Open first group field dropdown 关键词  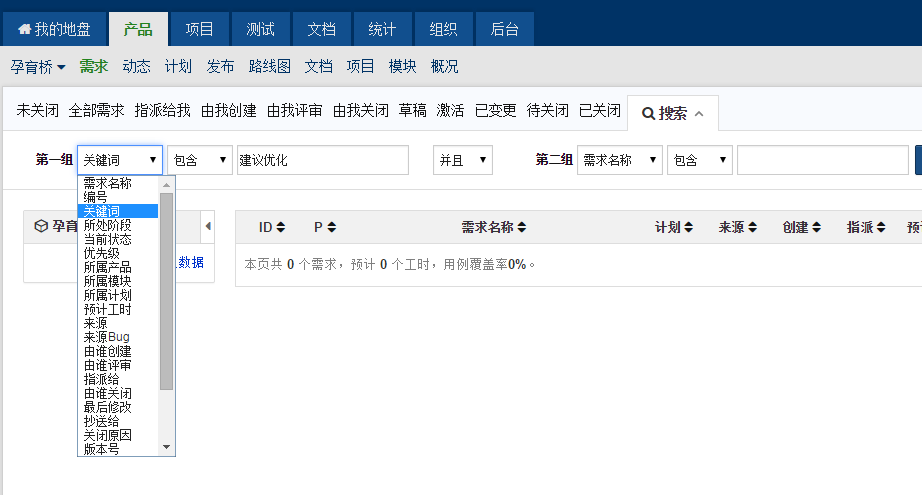tap(120, 160)
